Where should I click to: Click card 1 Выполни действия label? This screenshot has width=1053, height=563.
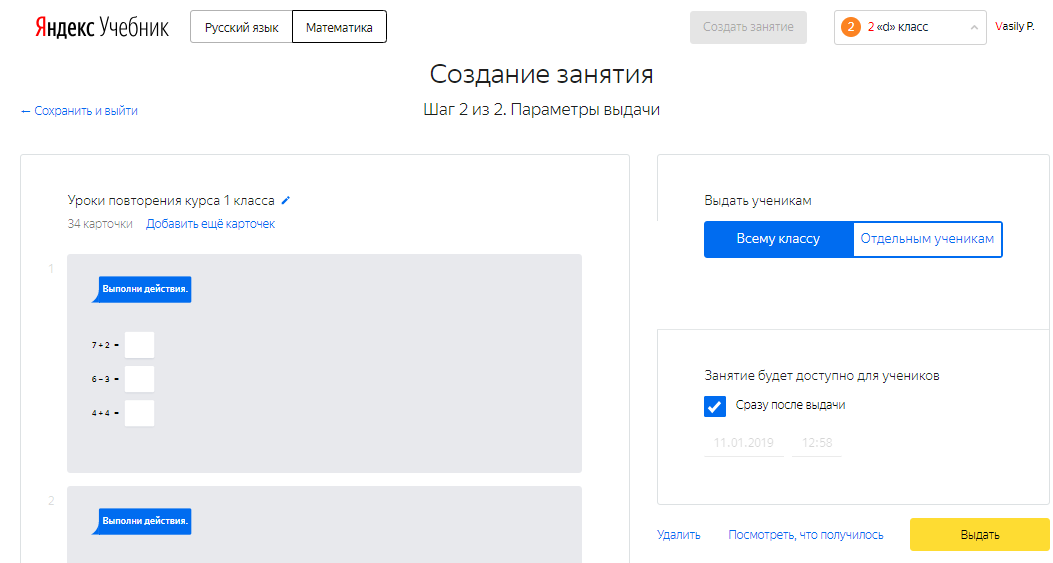tap(142, 289)
